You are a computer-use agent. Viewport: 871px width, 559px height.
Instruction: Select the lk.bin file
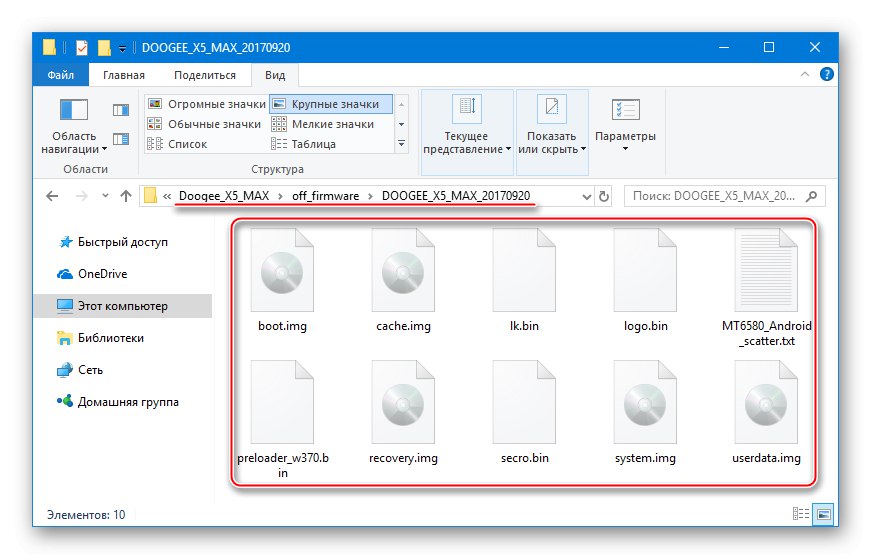point(524,281)
